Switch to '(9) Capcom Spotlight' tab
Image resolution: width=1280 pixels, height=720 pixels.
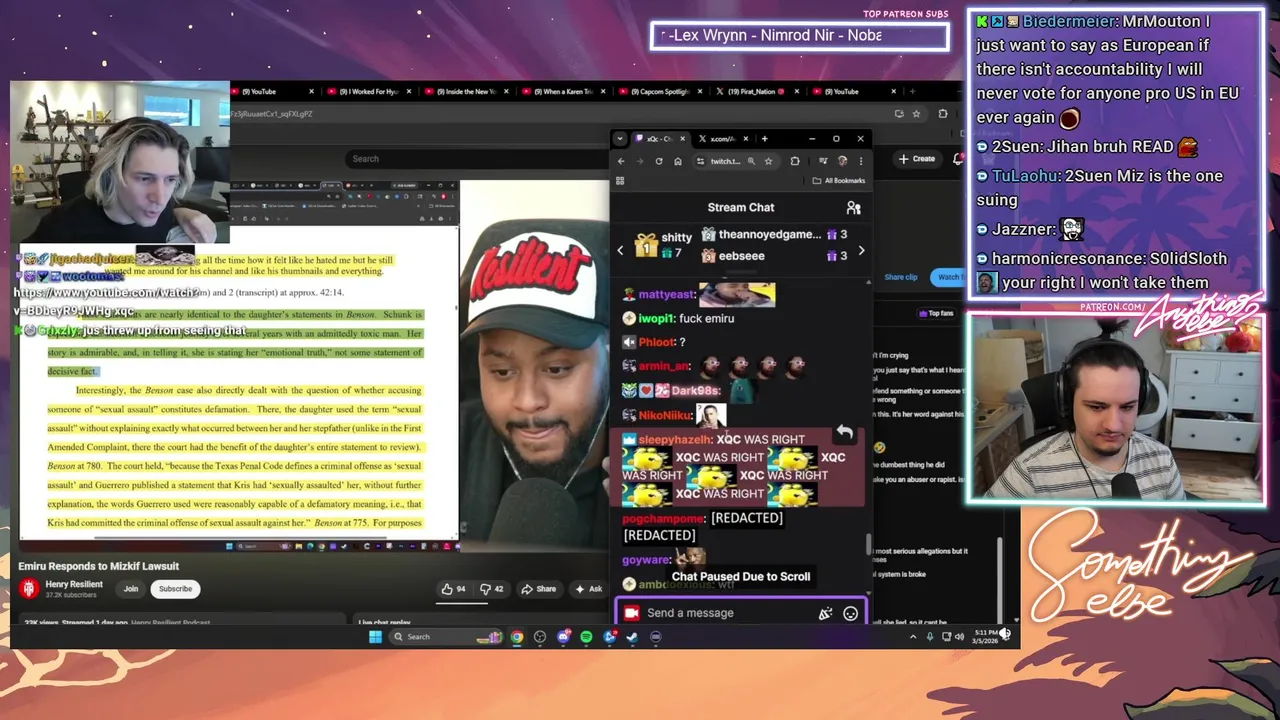660,92
